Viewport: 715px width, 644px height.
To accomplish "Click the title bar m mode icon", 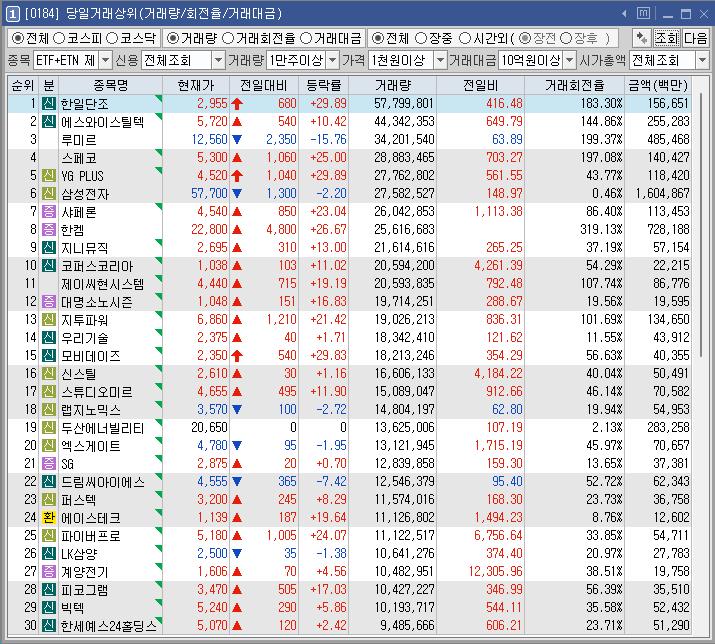I will [x=643, y=13].
